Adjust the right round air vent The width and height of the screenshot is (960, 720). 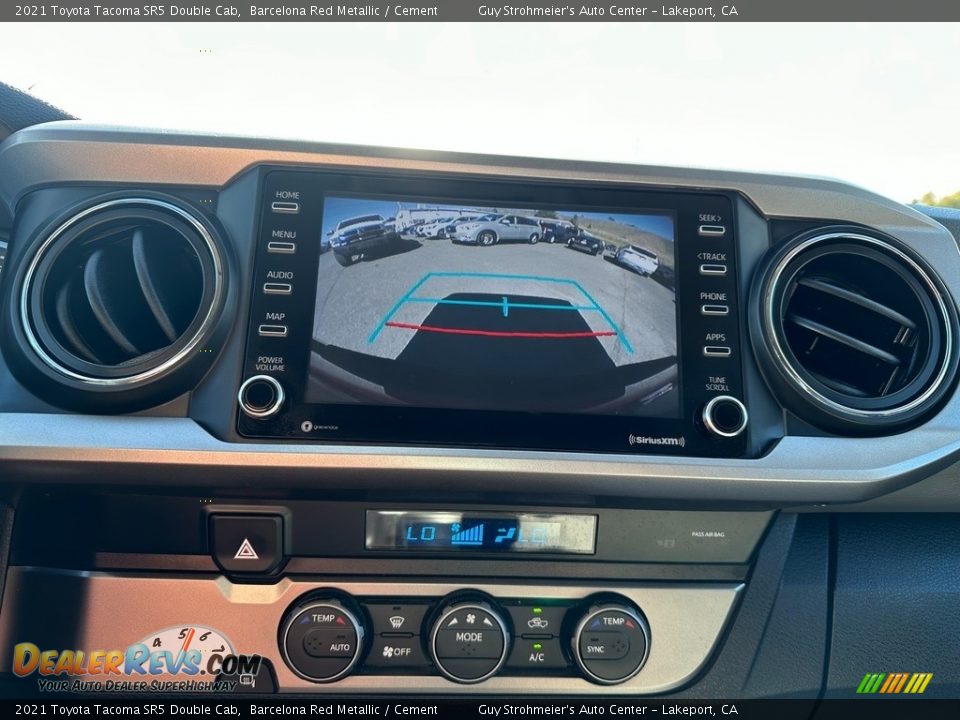[856, 323]
